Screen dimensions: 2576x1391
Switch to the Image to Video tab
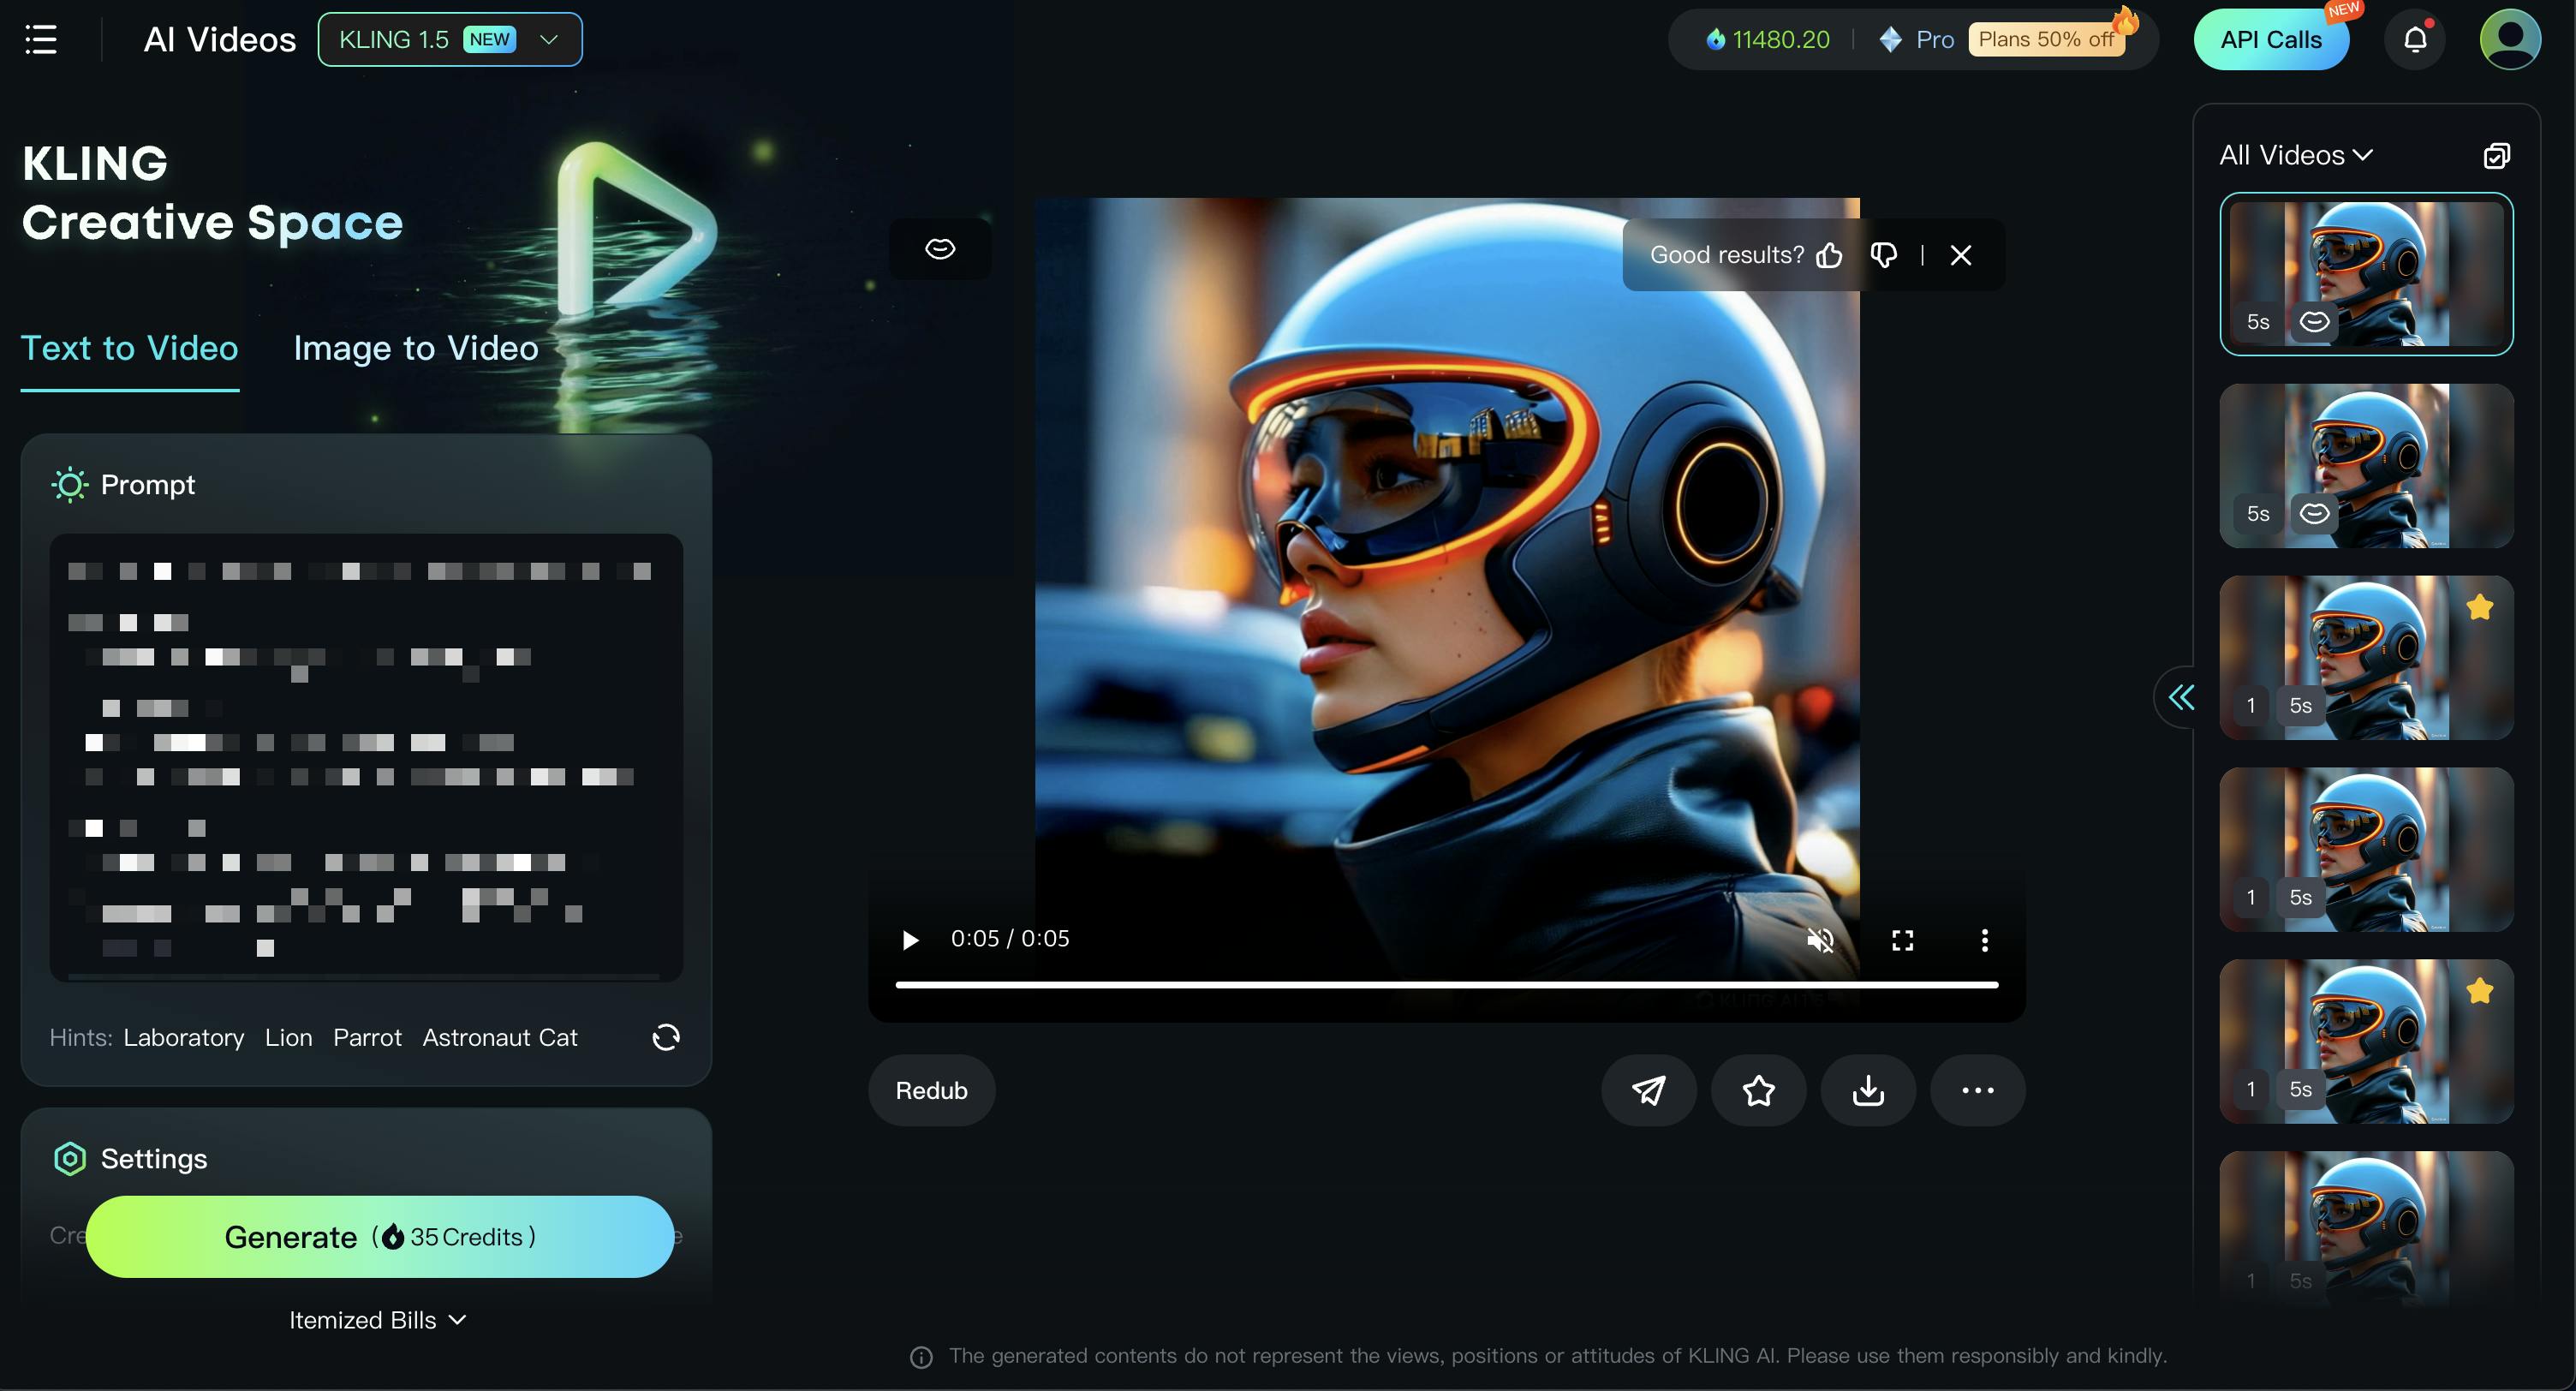click(x=416, y=348)
